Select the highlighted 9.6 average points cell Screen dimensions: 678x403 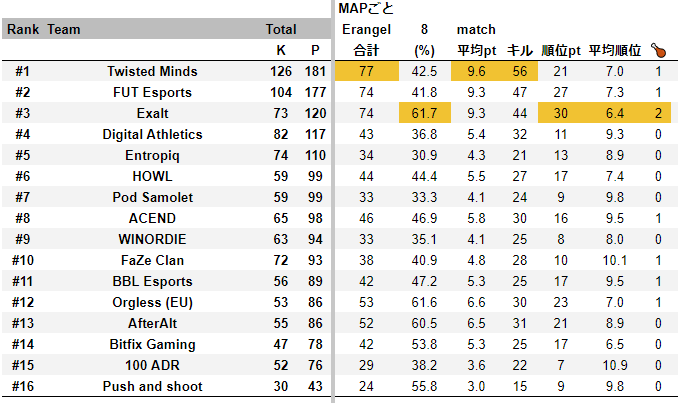coord(475,72)
